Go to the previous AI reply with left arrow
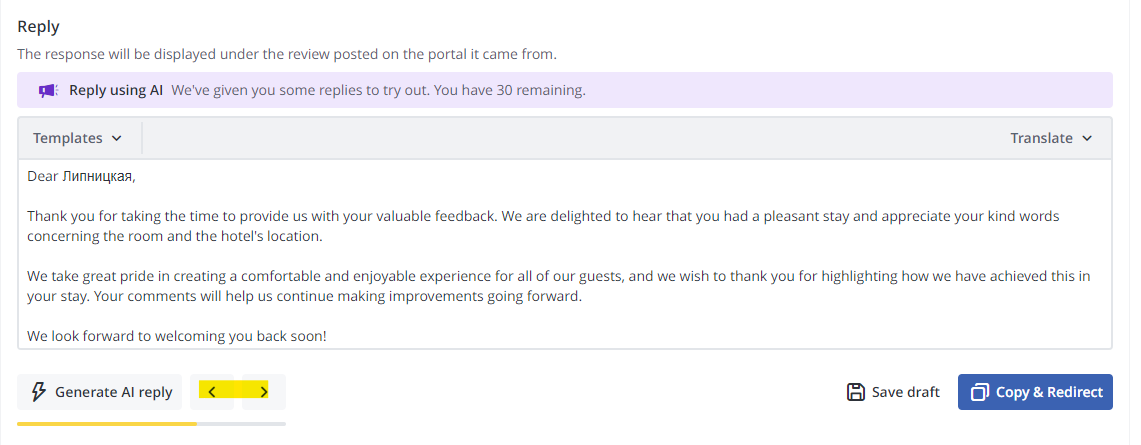The image size is (1141, 445). point(212,393)
